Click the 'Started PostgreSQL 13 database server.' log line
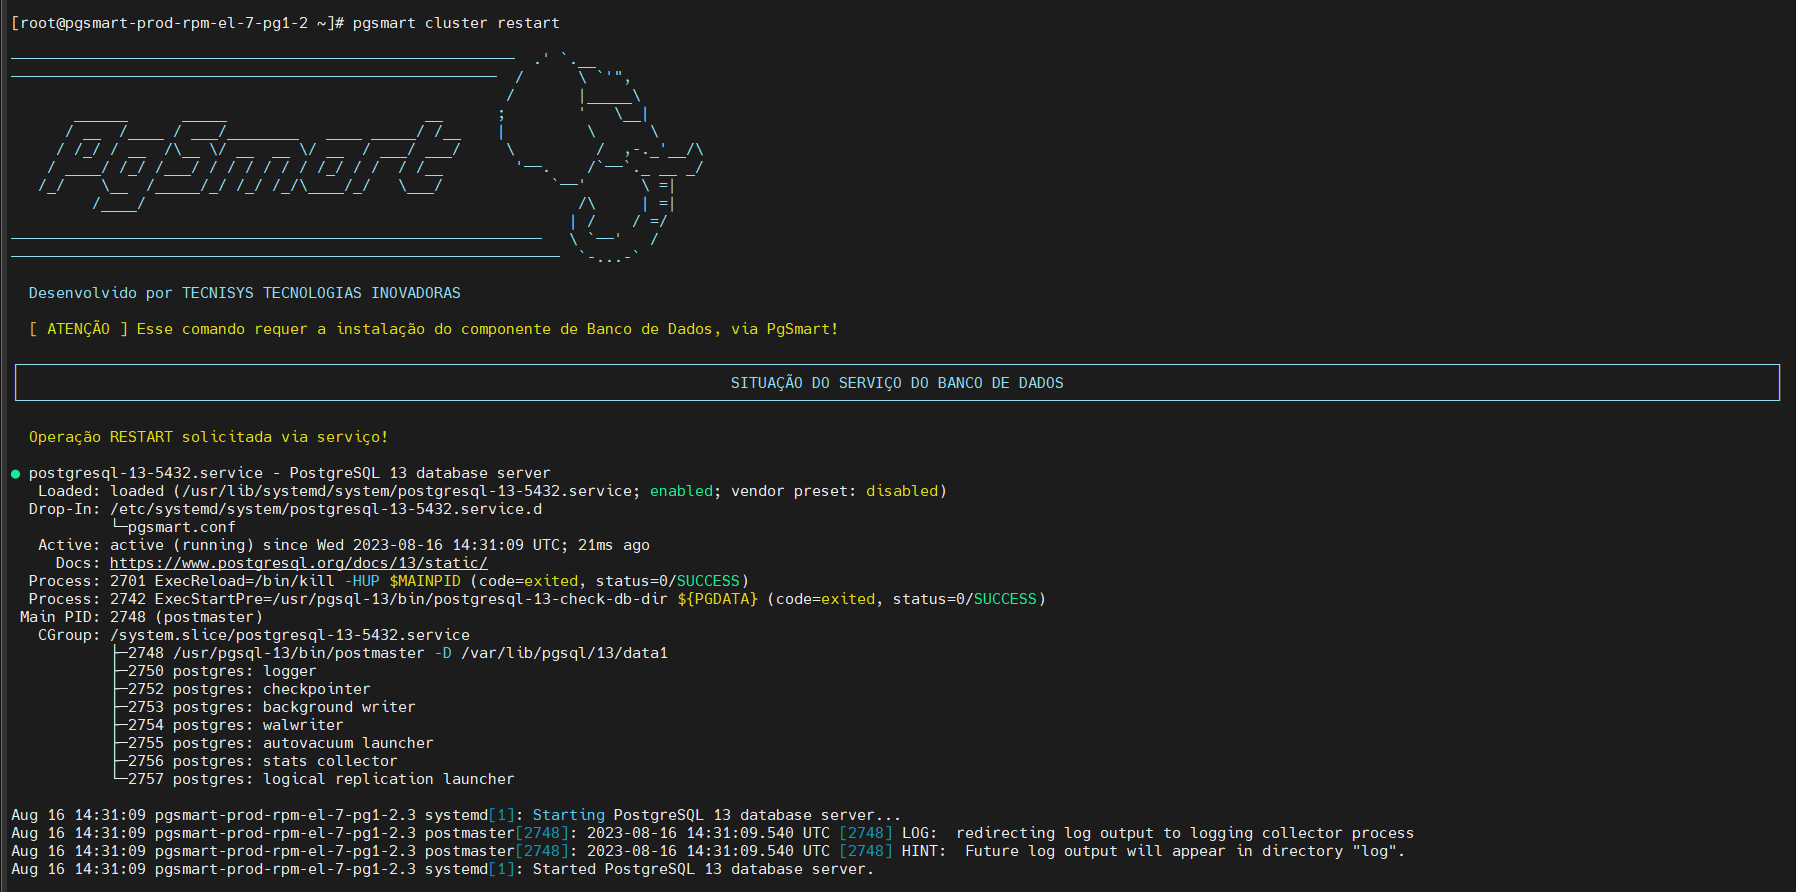This screenshot has height=892, width=1796. pos(442,869)
